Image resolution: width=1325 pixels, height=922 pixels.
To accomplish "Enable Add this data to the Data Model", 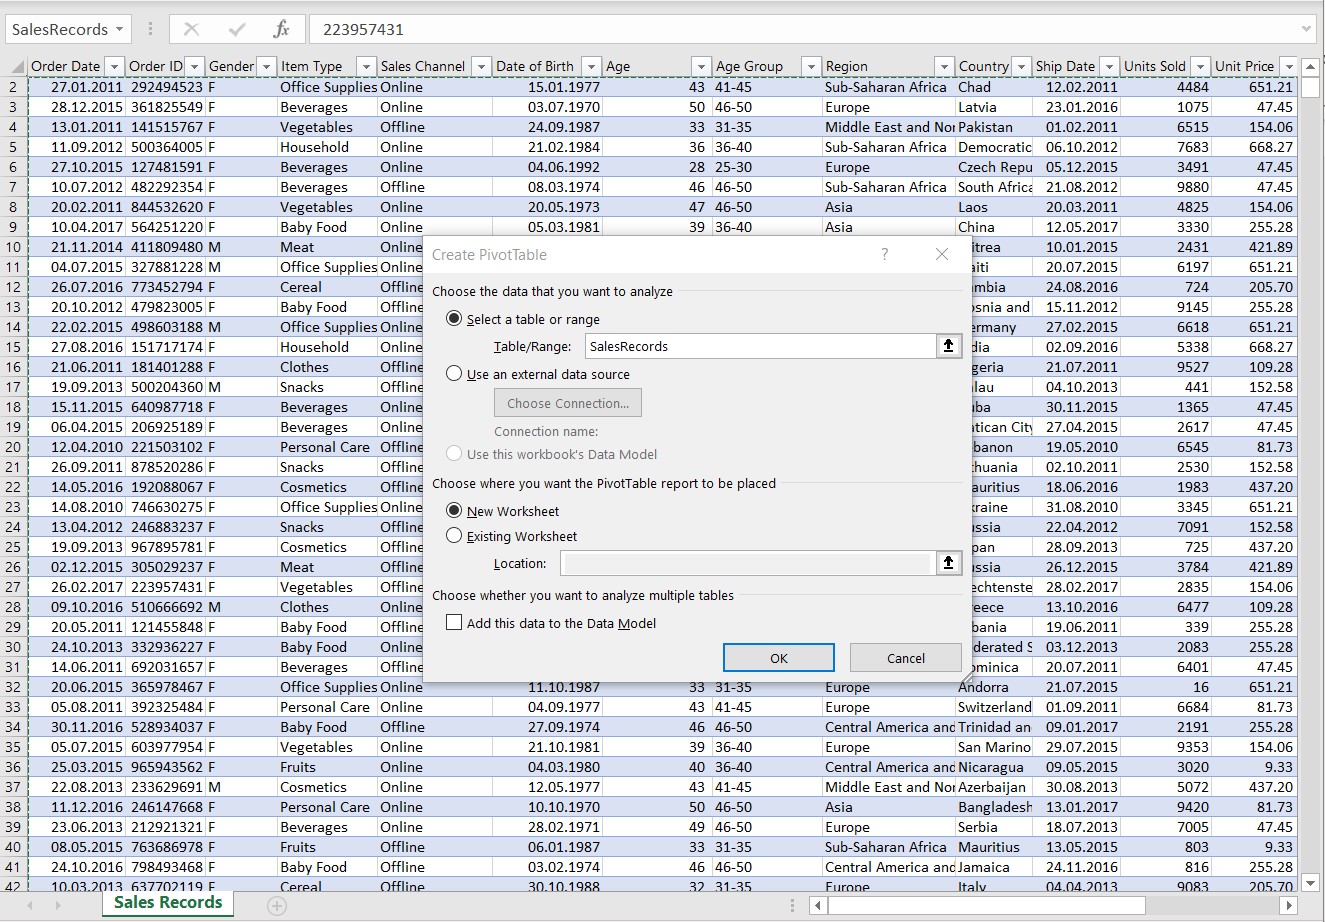I will click(x=453, y=622).
